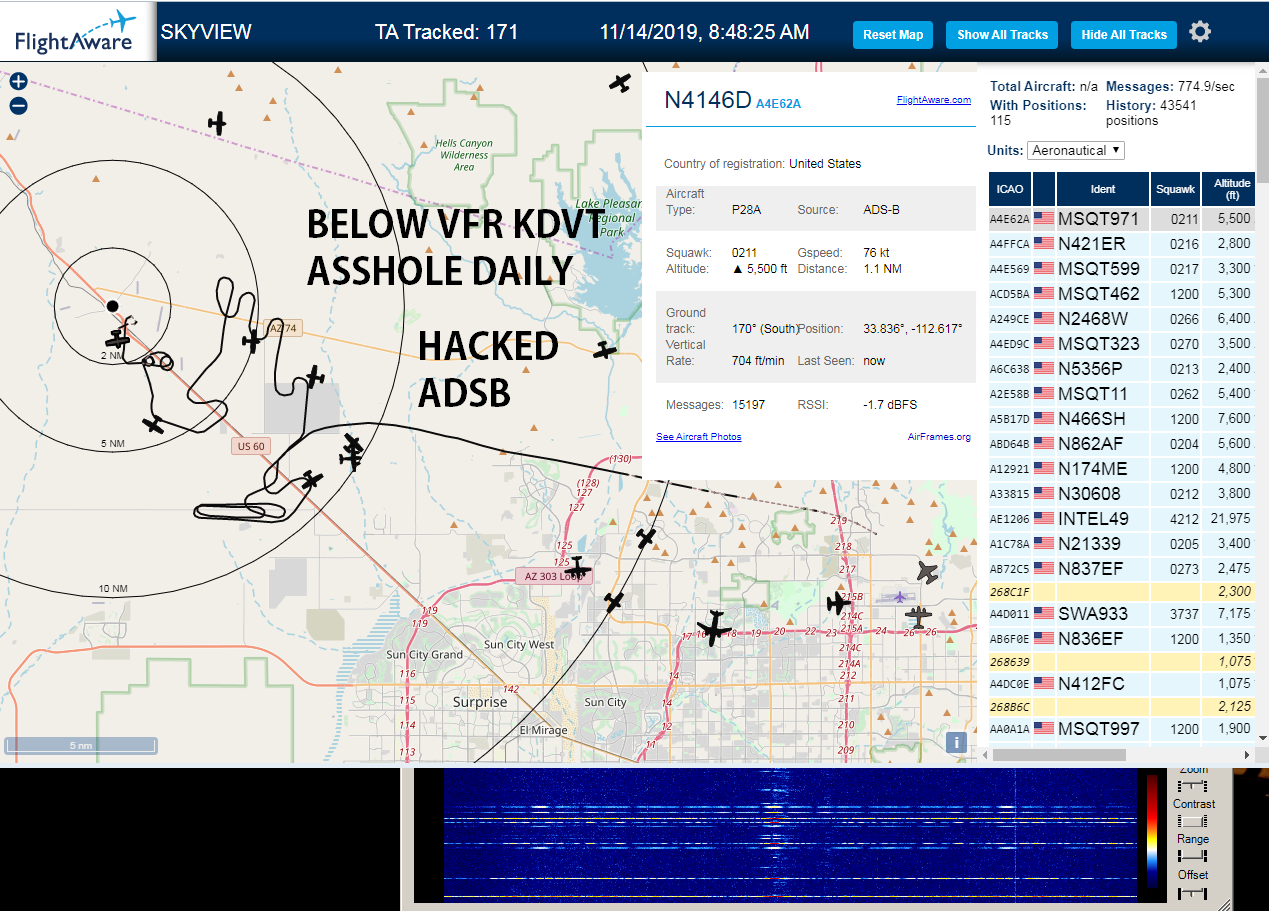Screen dimensions: 1269x911
Task: Select the yellow row with ICAO 268C1F
Action: pyautogui.click(x=1122, y=591)
